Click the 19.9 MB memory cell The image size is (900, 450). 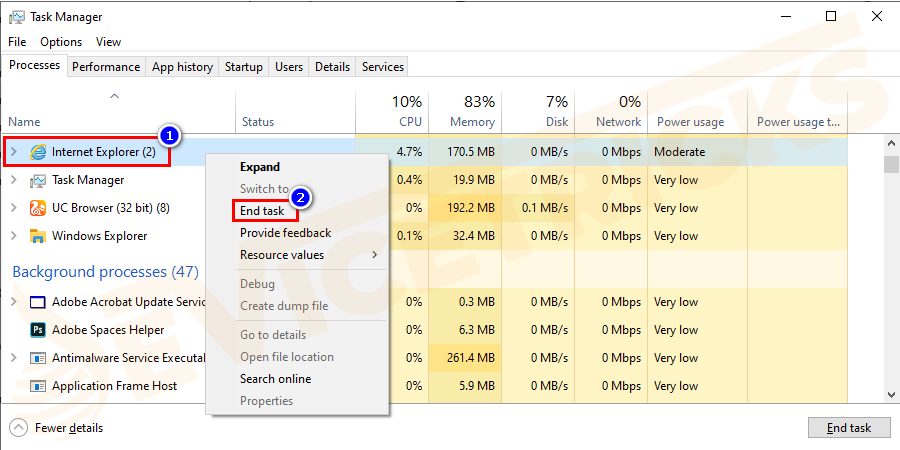pyautogui.click(x=465, y=180)
